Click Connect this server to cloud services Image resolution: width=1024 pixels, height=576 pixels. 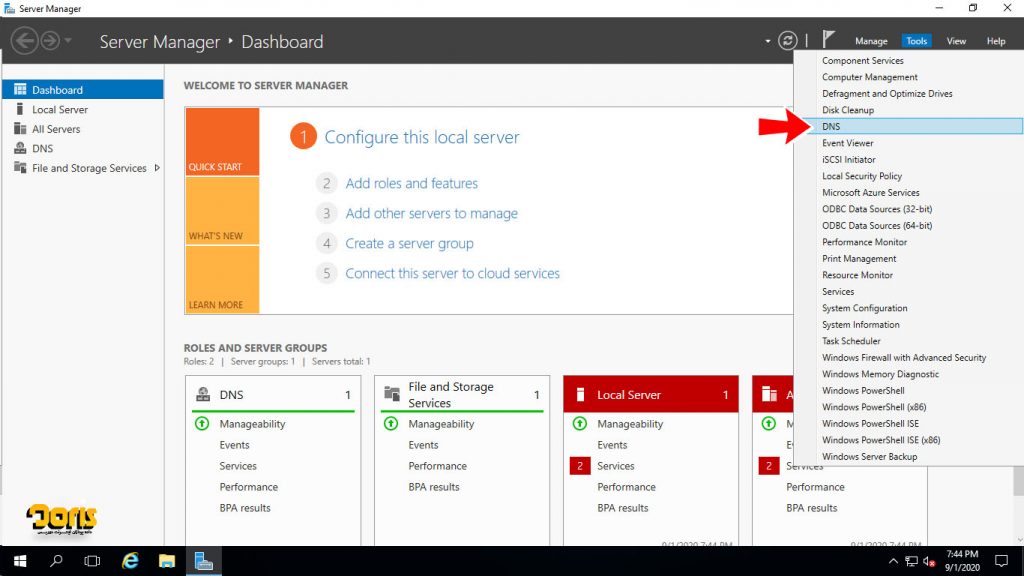(x=453, y=274)
